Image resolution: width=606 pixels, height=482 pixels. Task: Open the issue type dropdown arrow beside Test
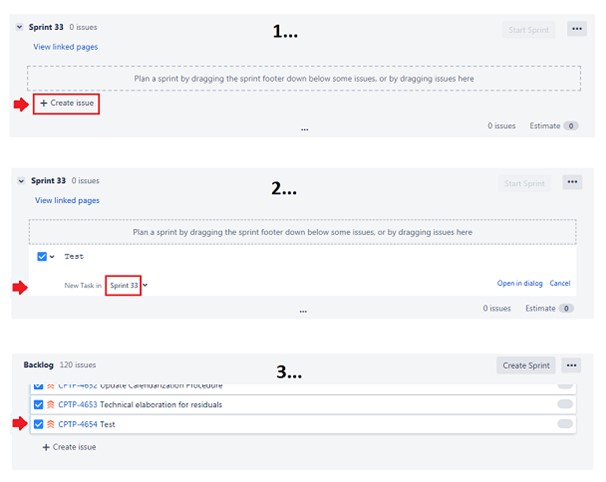[x=52, y=257]
